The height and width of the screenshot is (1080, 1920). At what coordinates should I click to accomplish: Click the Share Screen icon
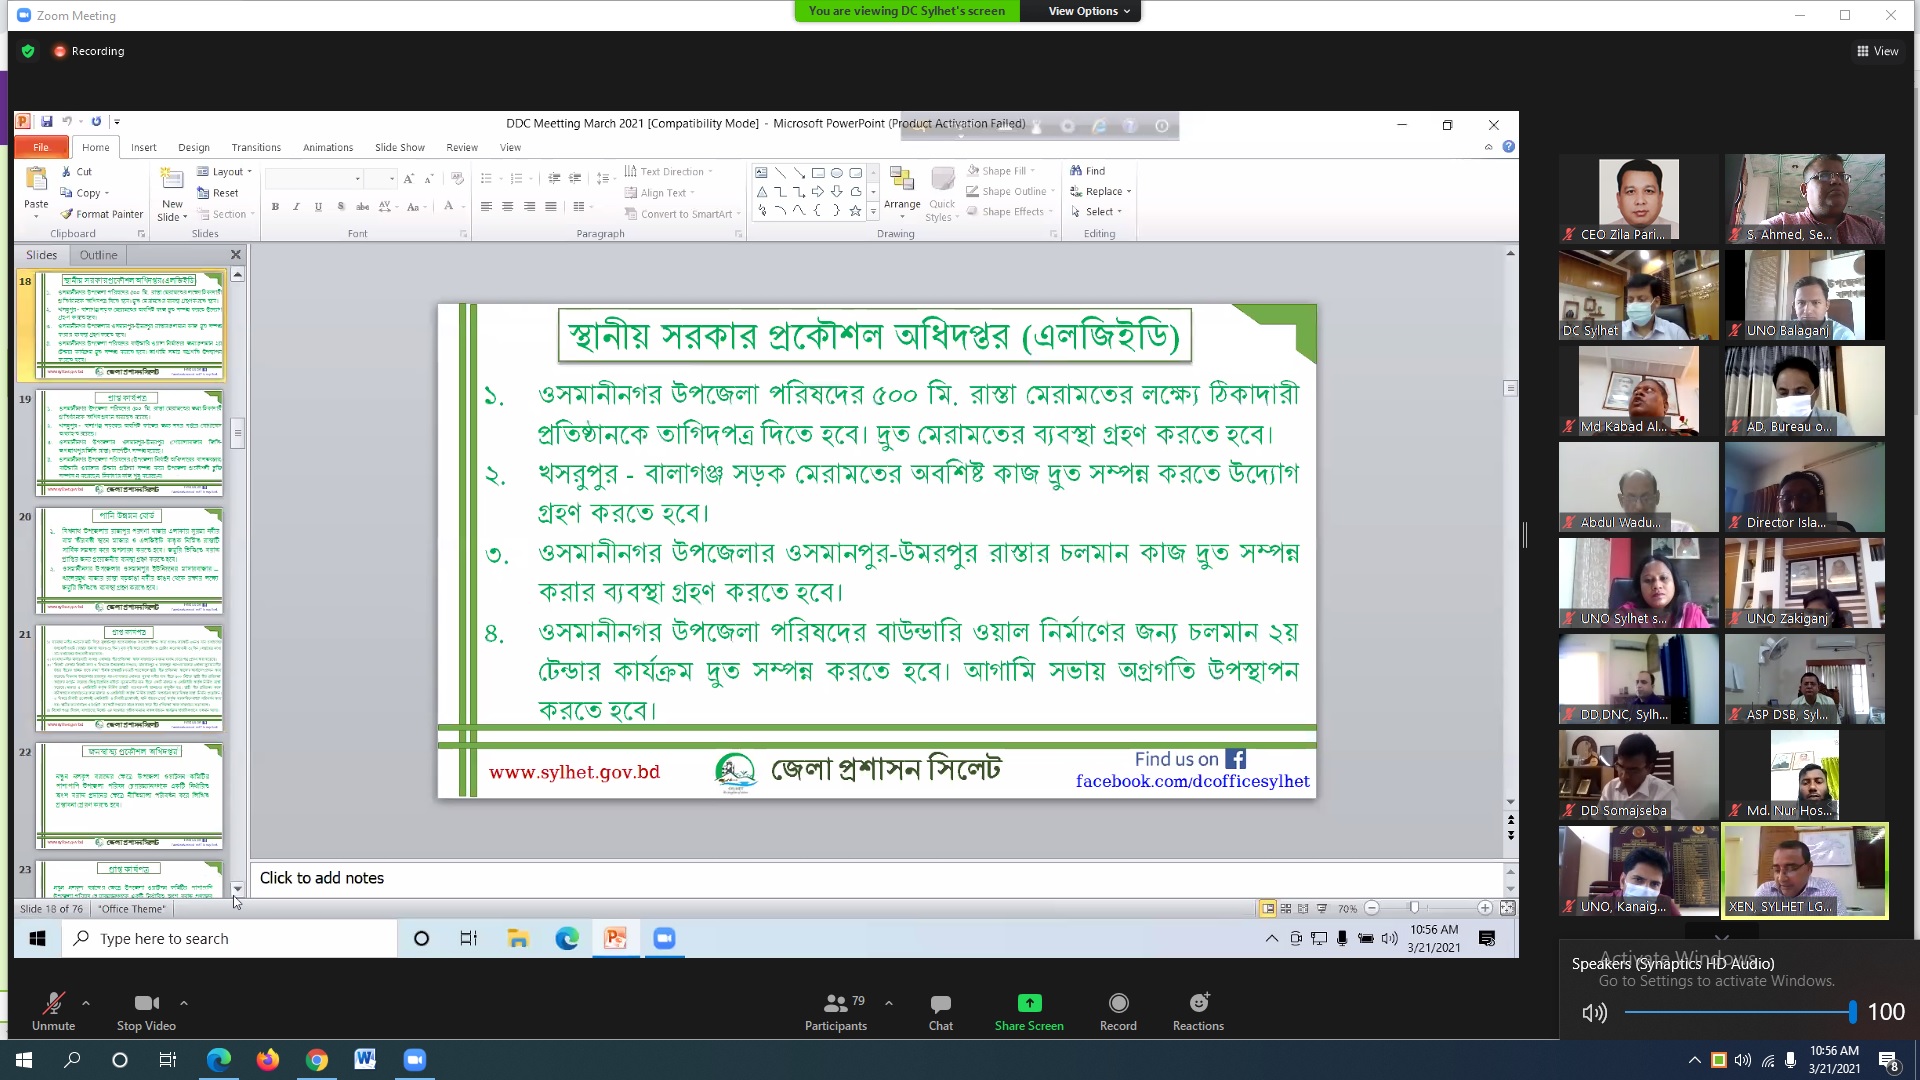pyautogui.click(x=1029, y=1004)
